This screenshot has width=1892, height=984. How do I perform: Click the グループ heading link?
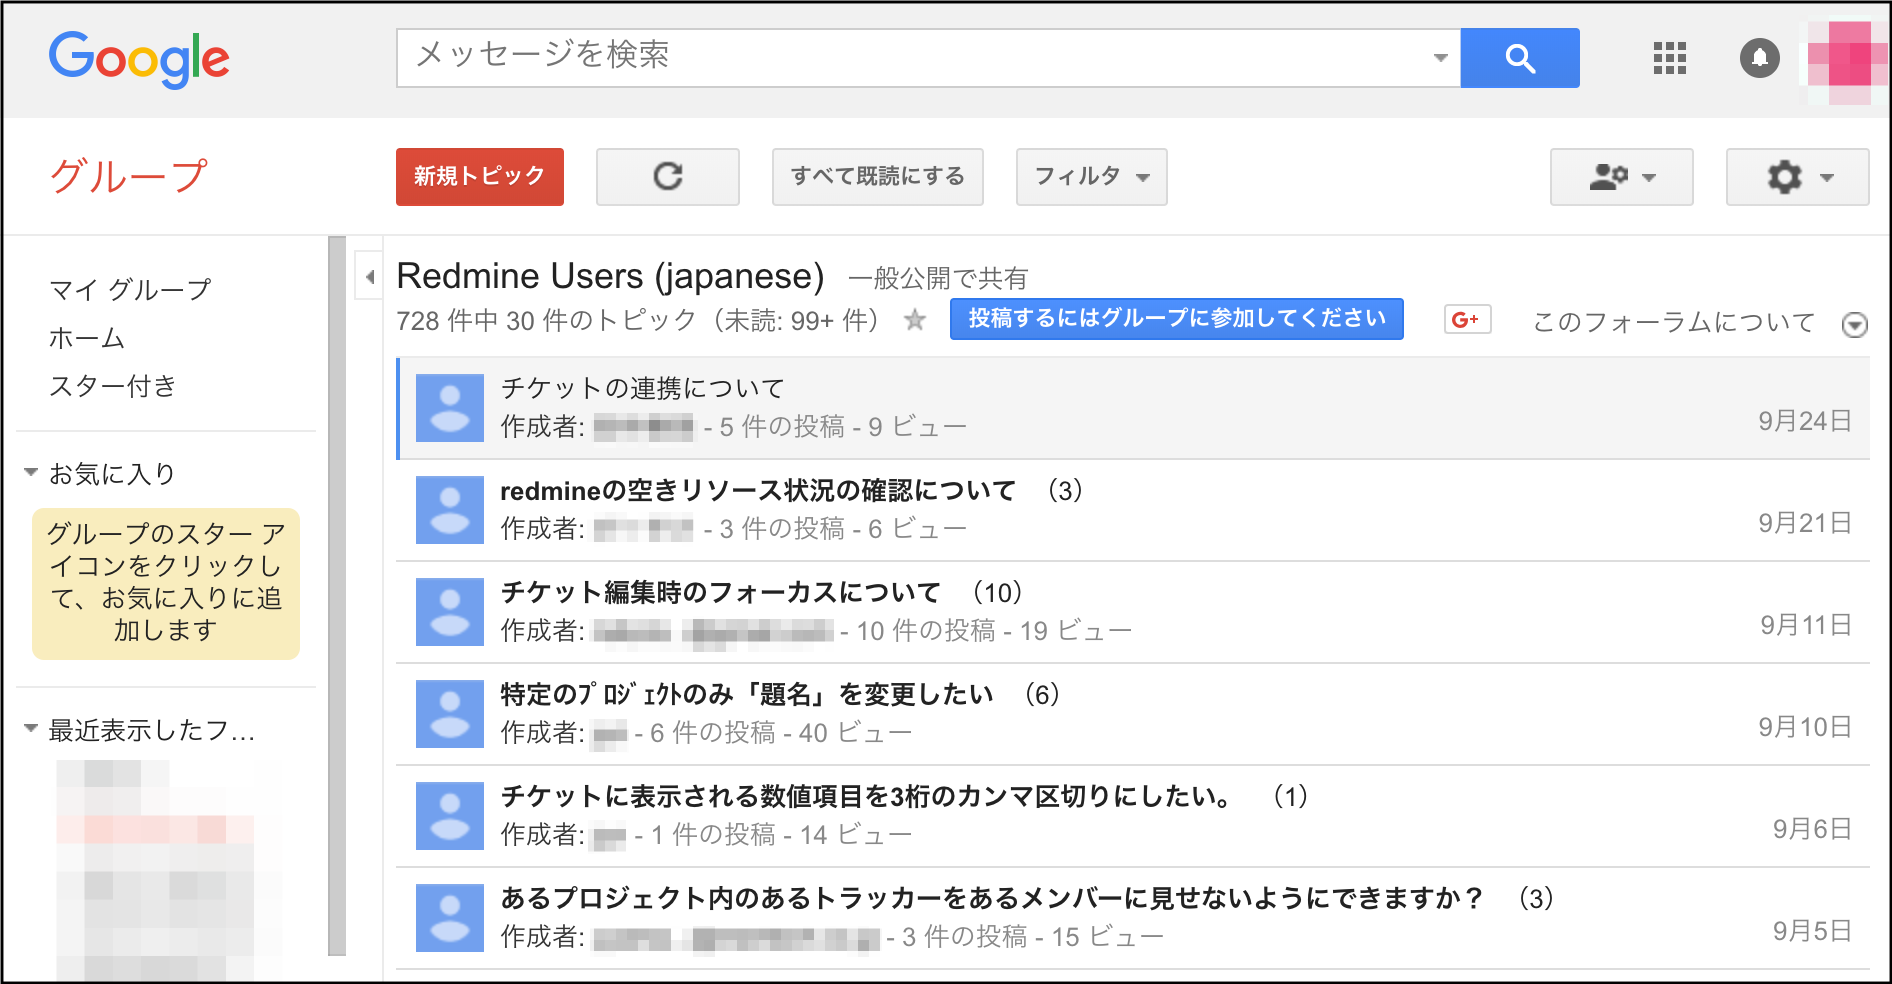click(x=128, y=176)
